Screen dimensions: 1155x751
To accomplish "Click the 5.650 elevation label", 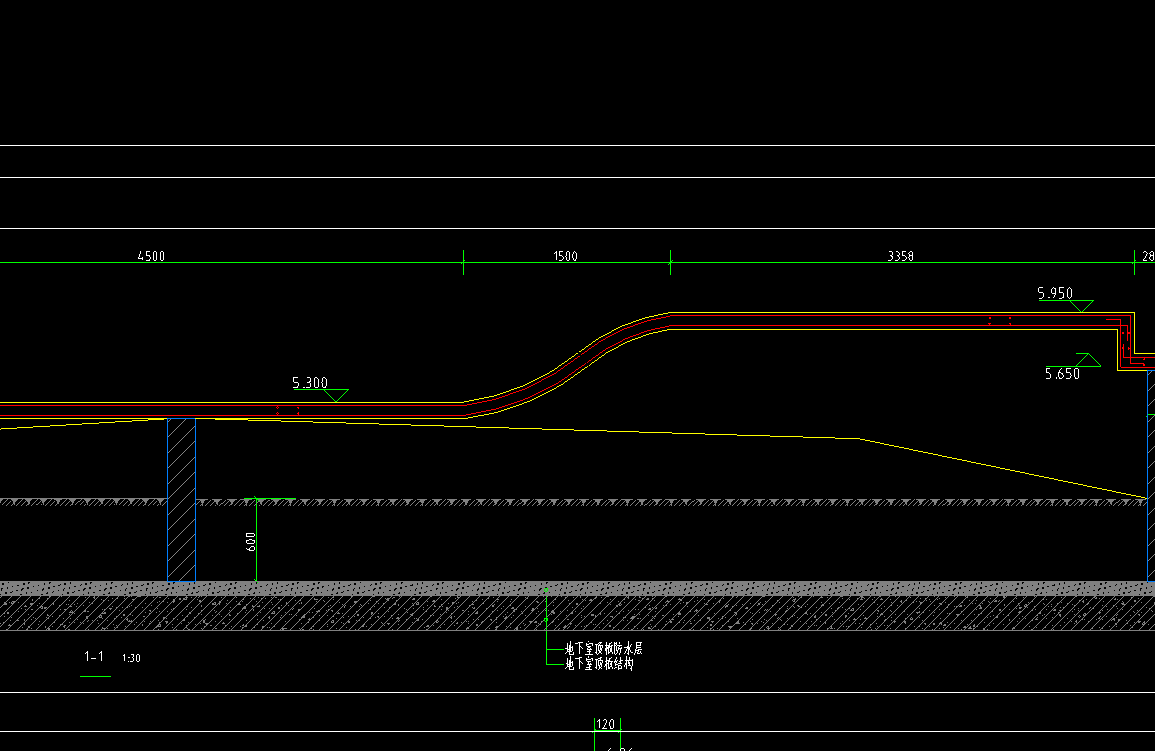I will (1062, 374).
